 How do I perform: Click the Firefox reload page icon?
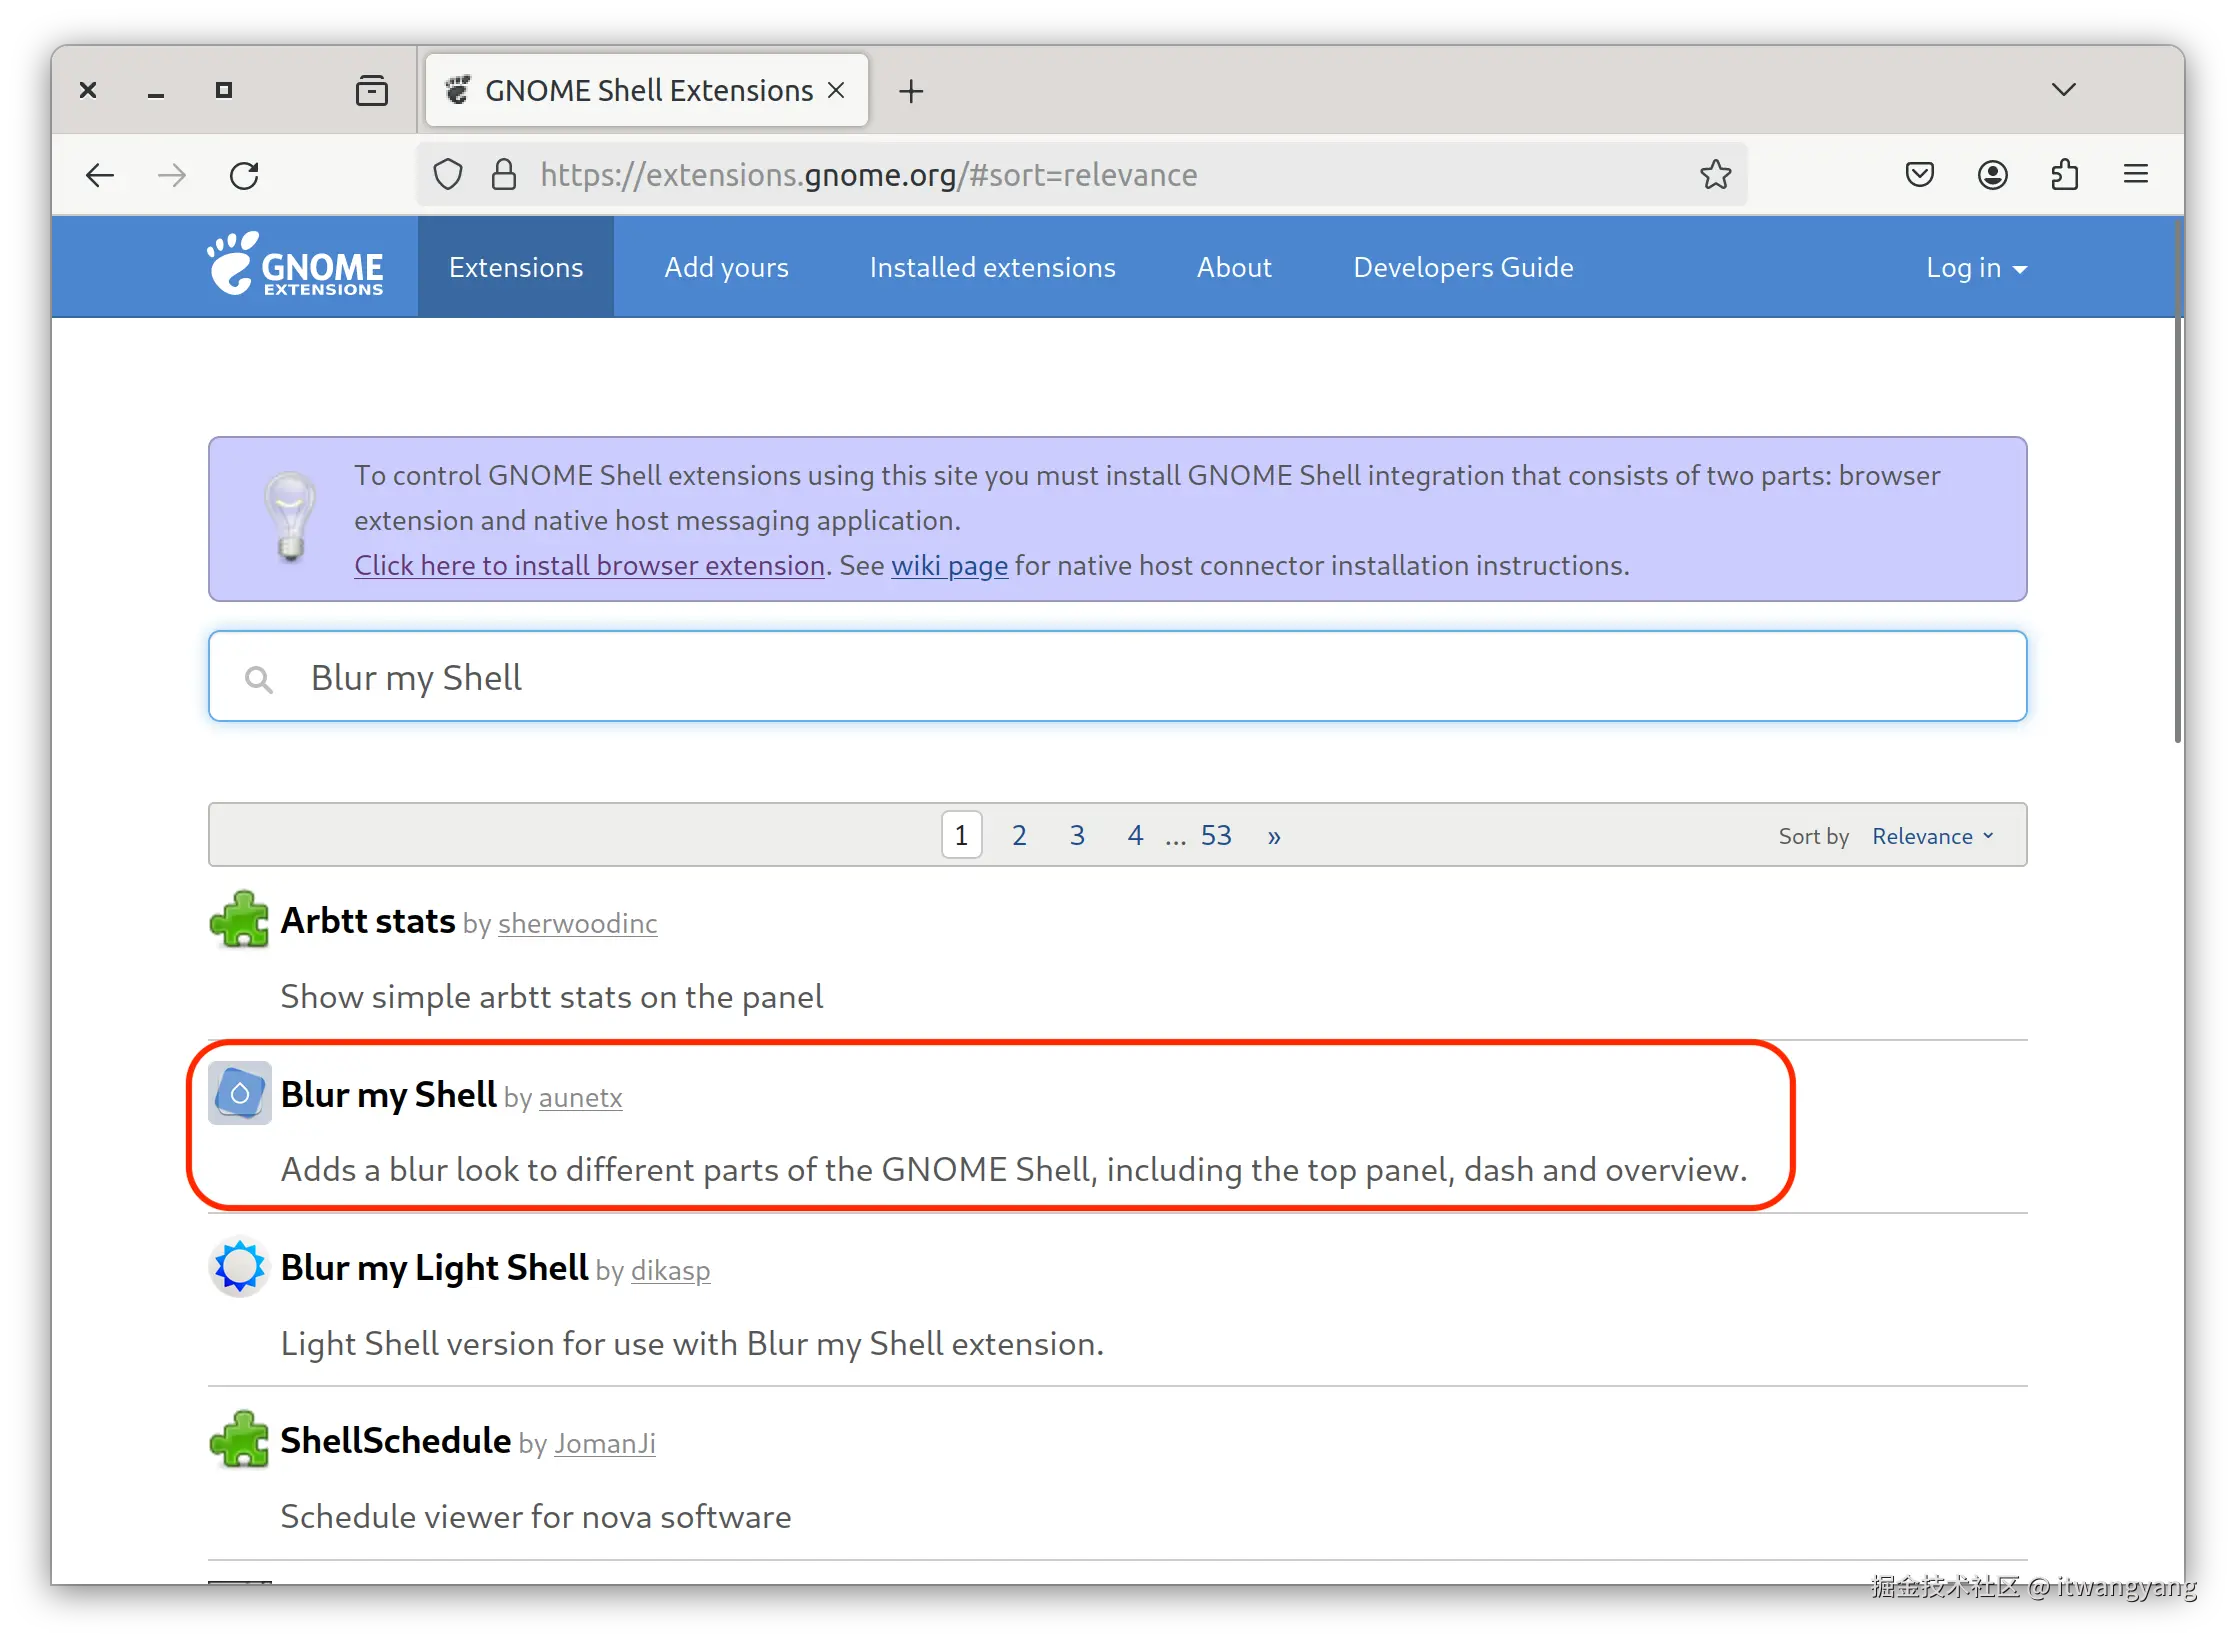[244, 175]
